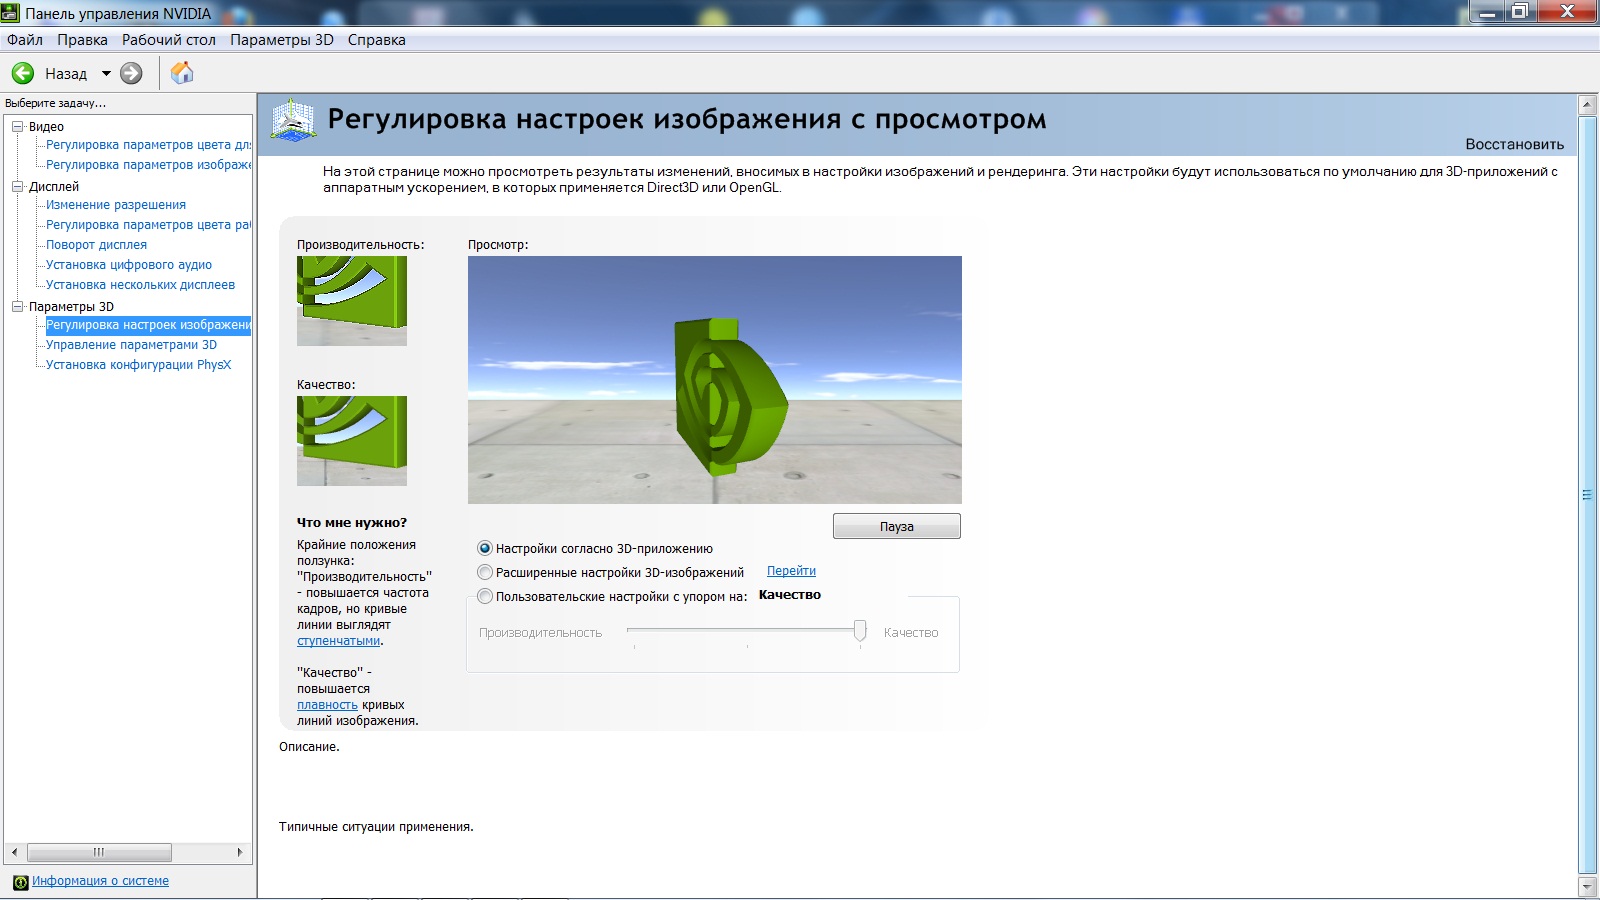Screen dimensions: 1600x900
Task: Collapse the Дисплей tree node
Action: (x=17, y=186)
